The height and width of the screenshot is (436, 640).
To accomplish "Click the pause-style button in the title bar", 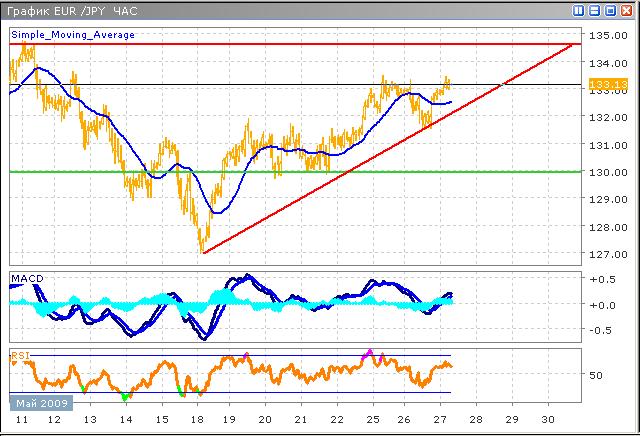I will tap(579, 11).
